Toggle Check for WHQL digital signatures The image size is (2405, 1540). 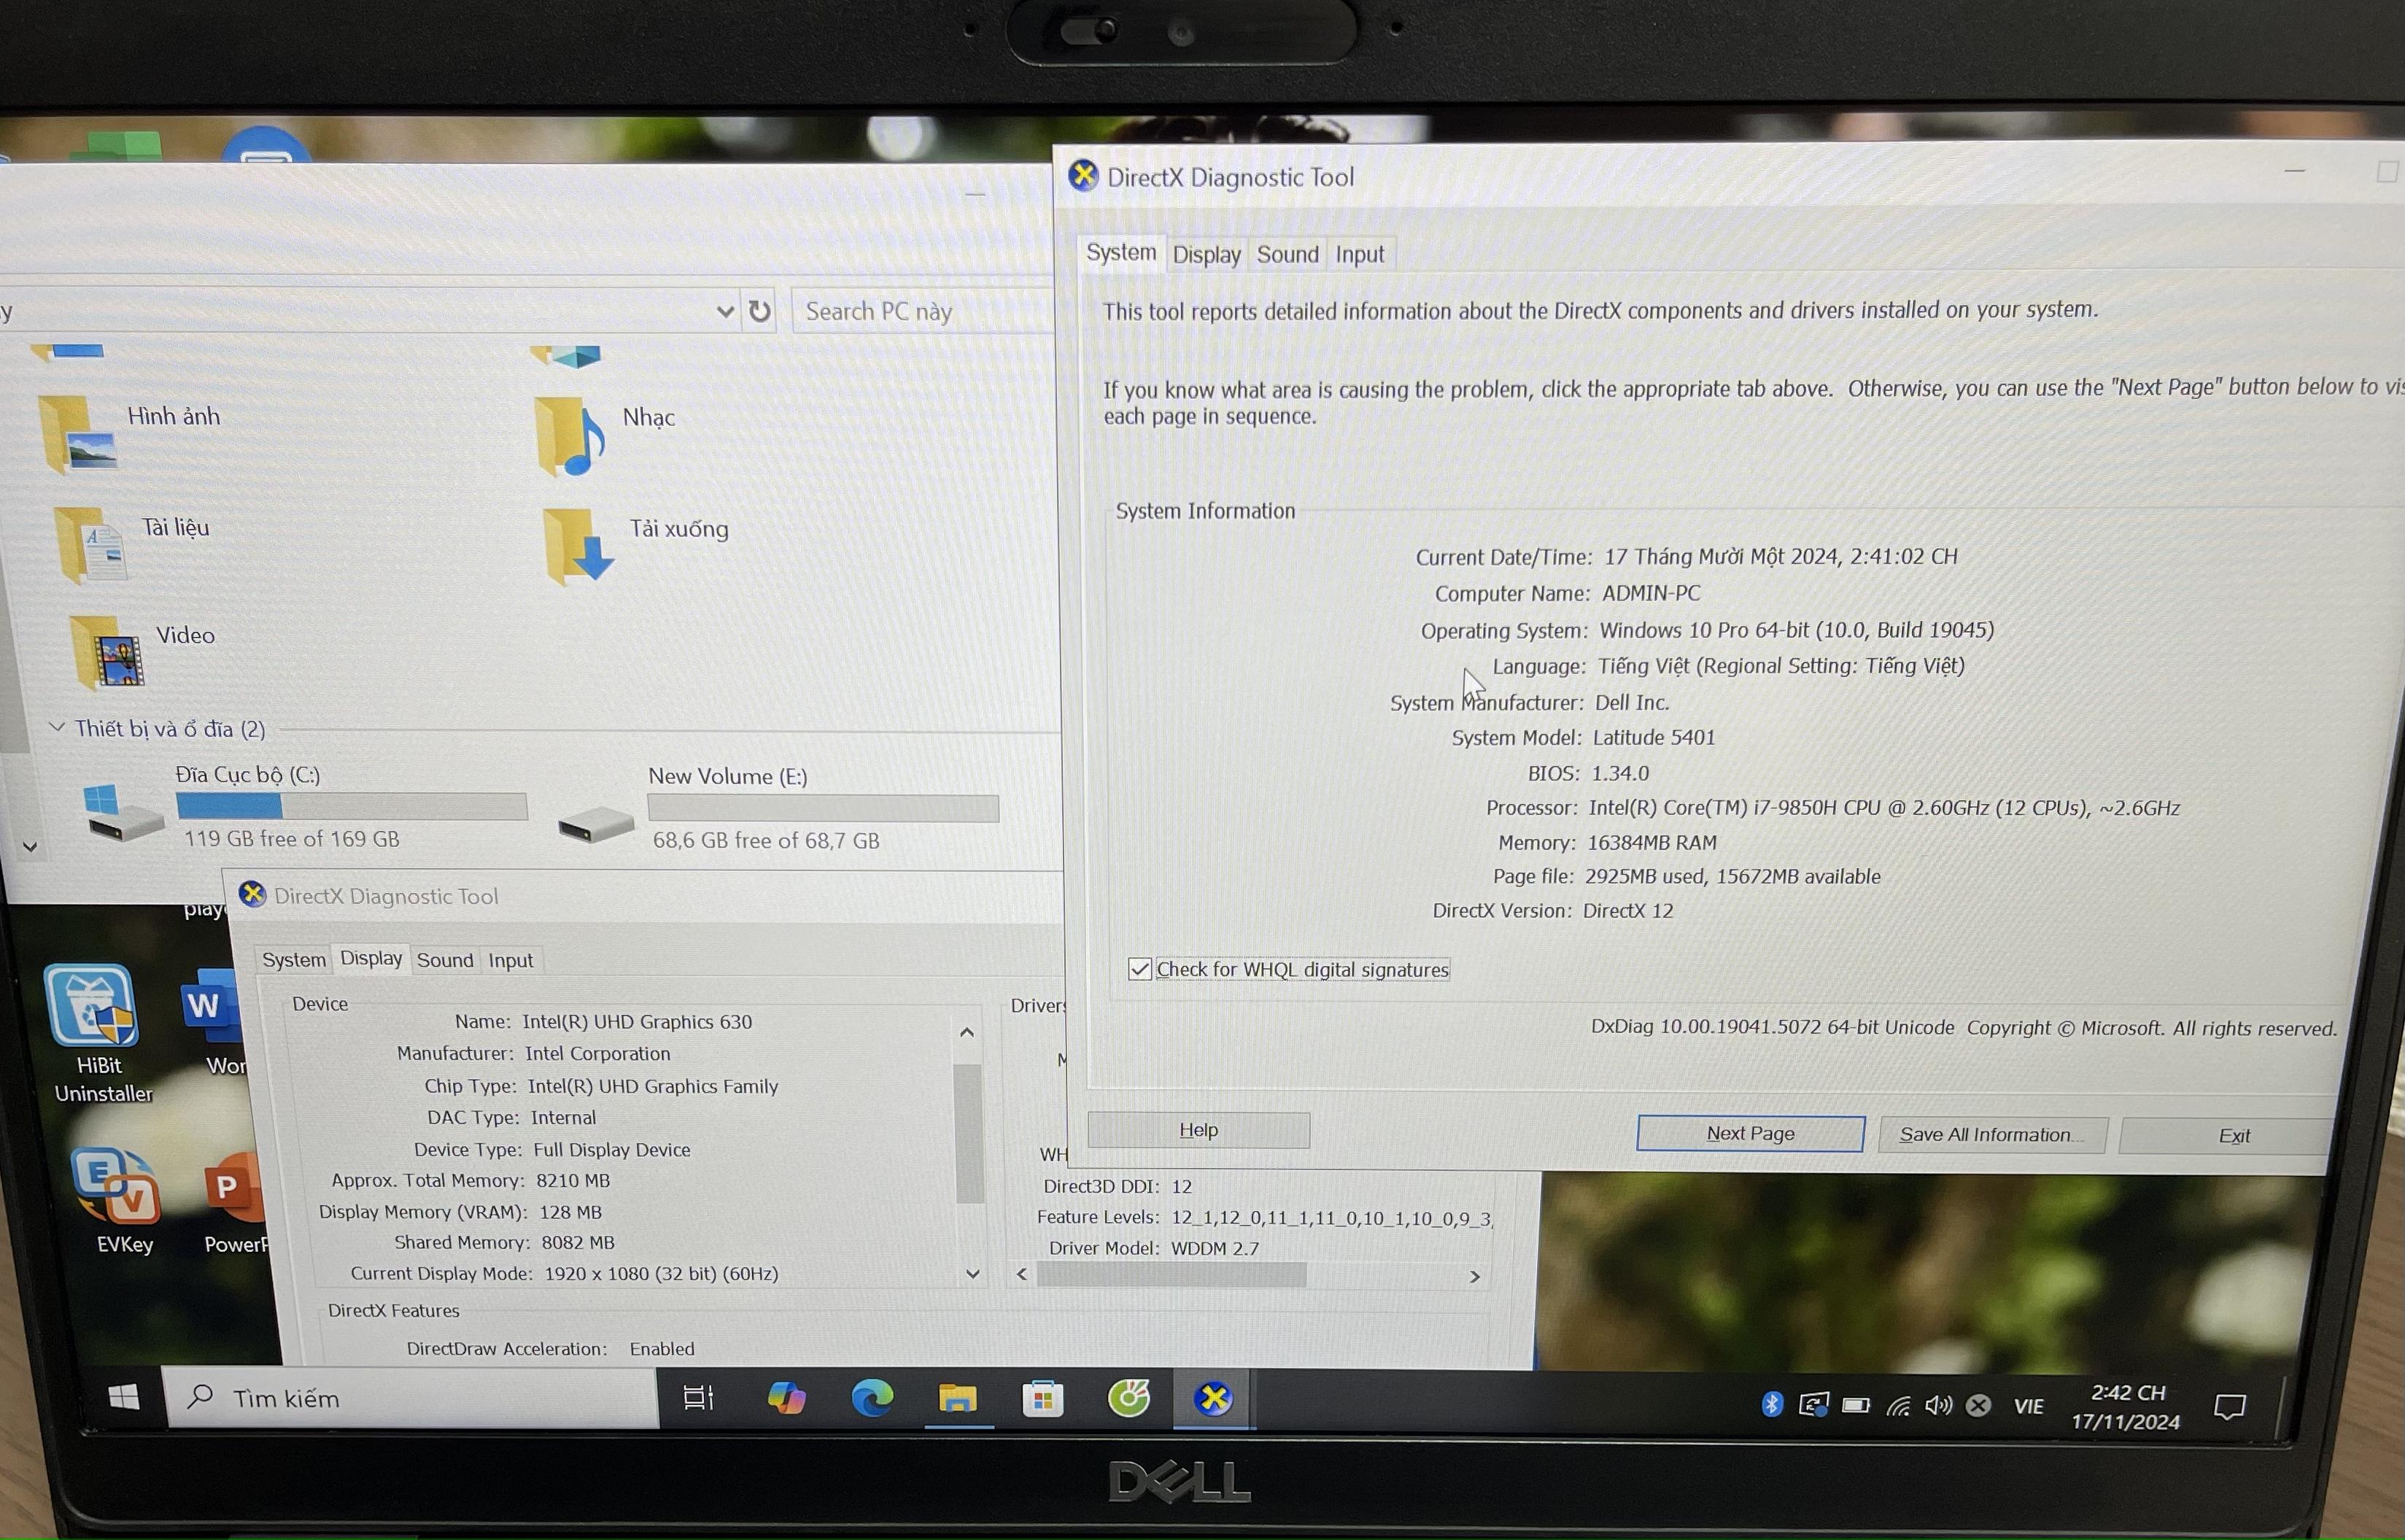pos(1139,969)
